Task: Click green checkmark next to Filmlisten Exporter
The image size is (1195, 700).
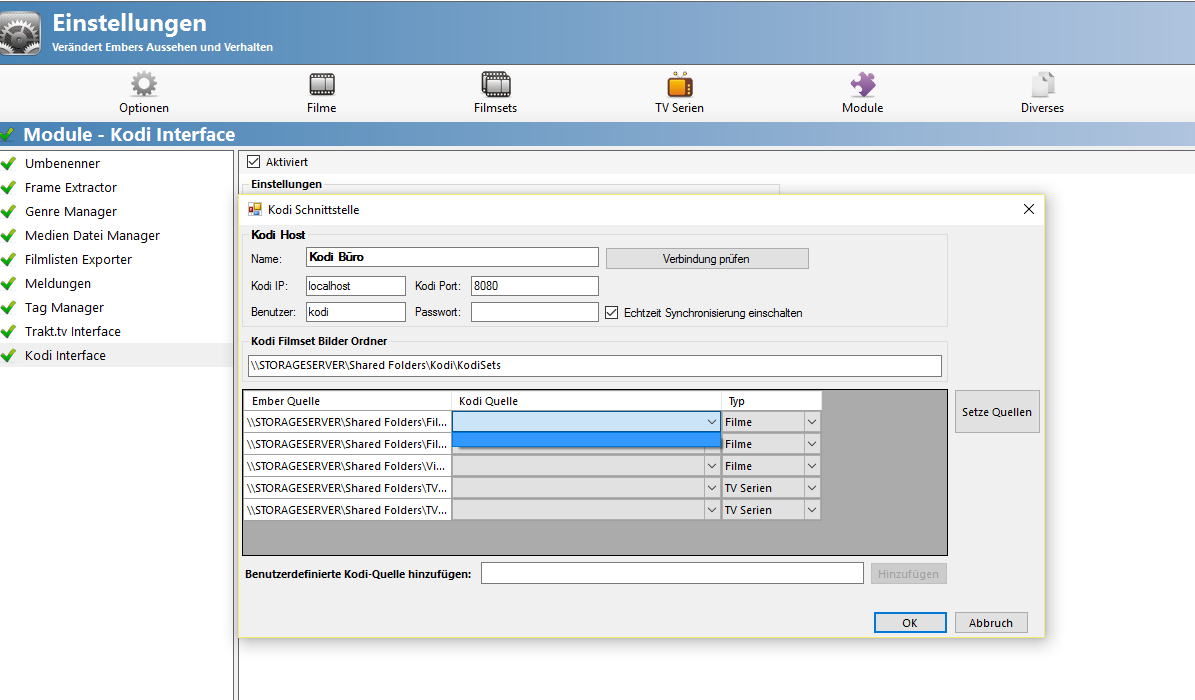Action: tap(8, 259)
